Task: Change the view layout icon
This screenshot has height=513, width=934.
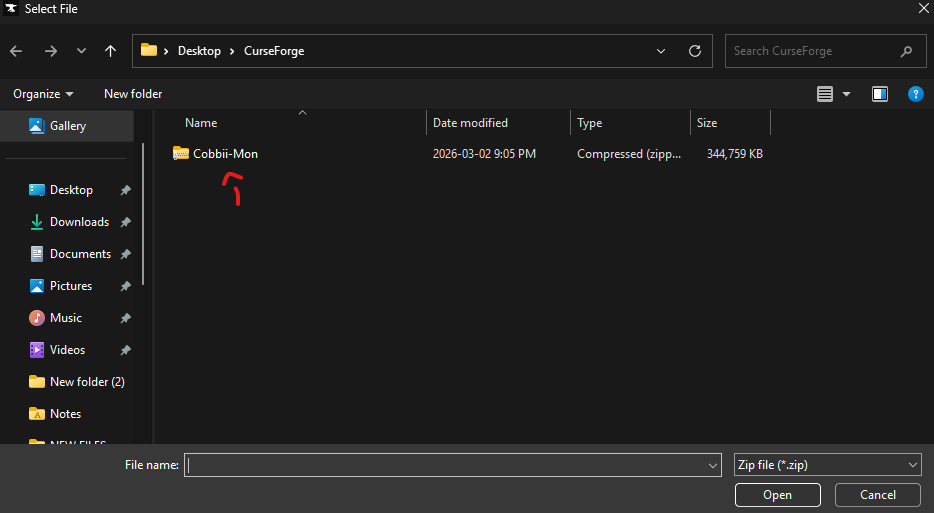Action: [824, 94]
